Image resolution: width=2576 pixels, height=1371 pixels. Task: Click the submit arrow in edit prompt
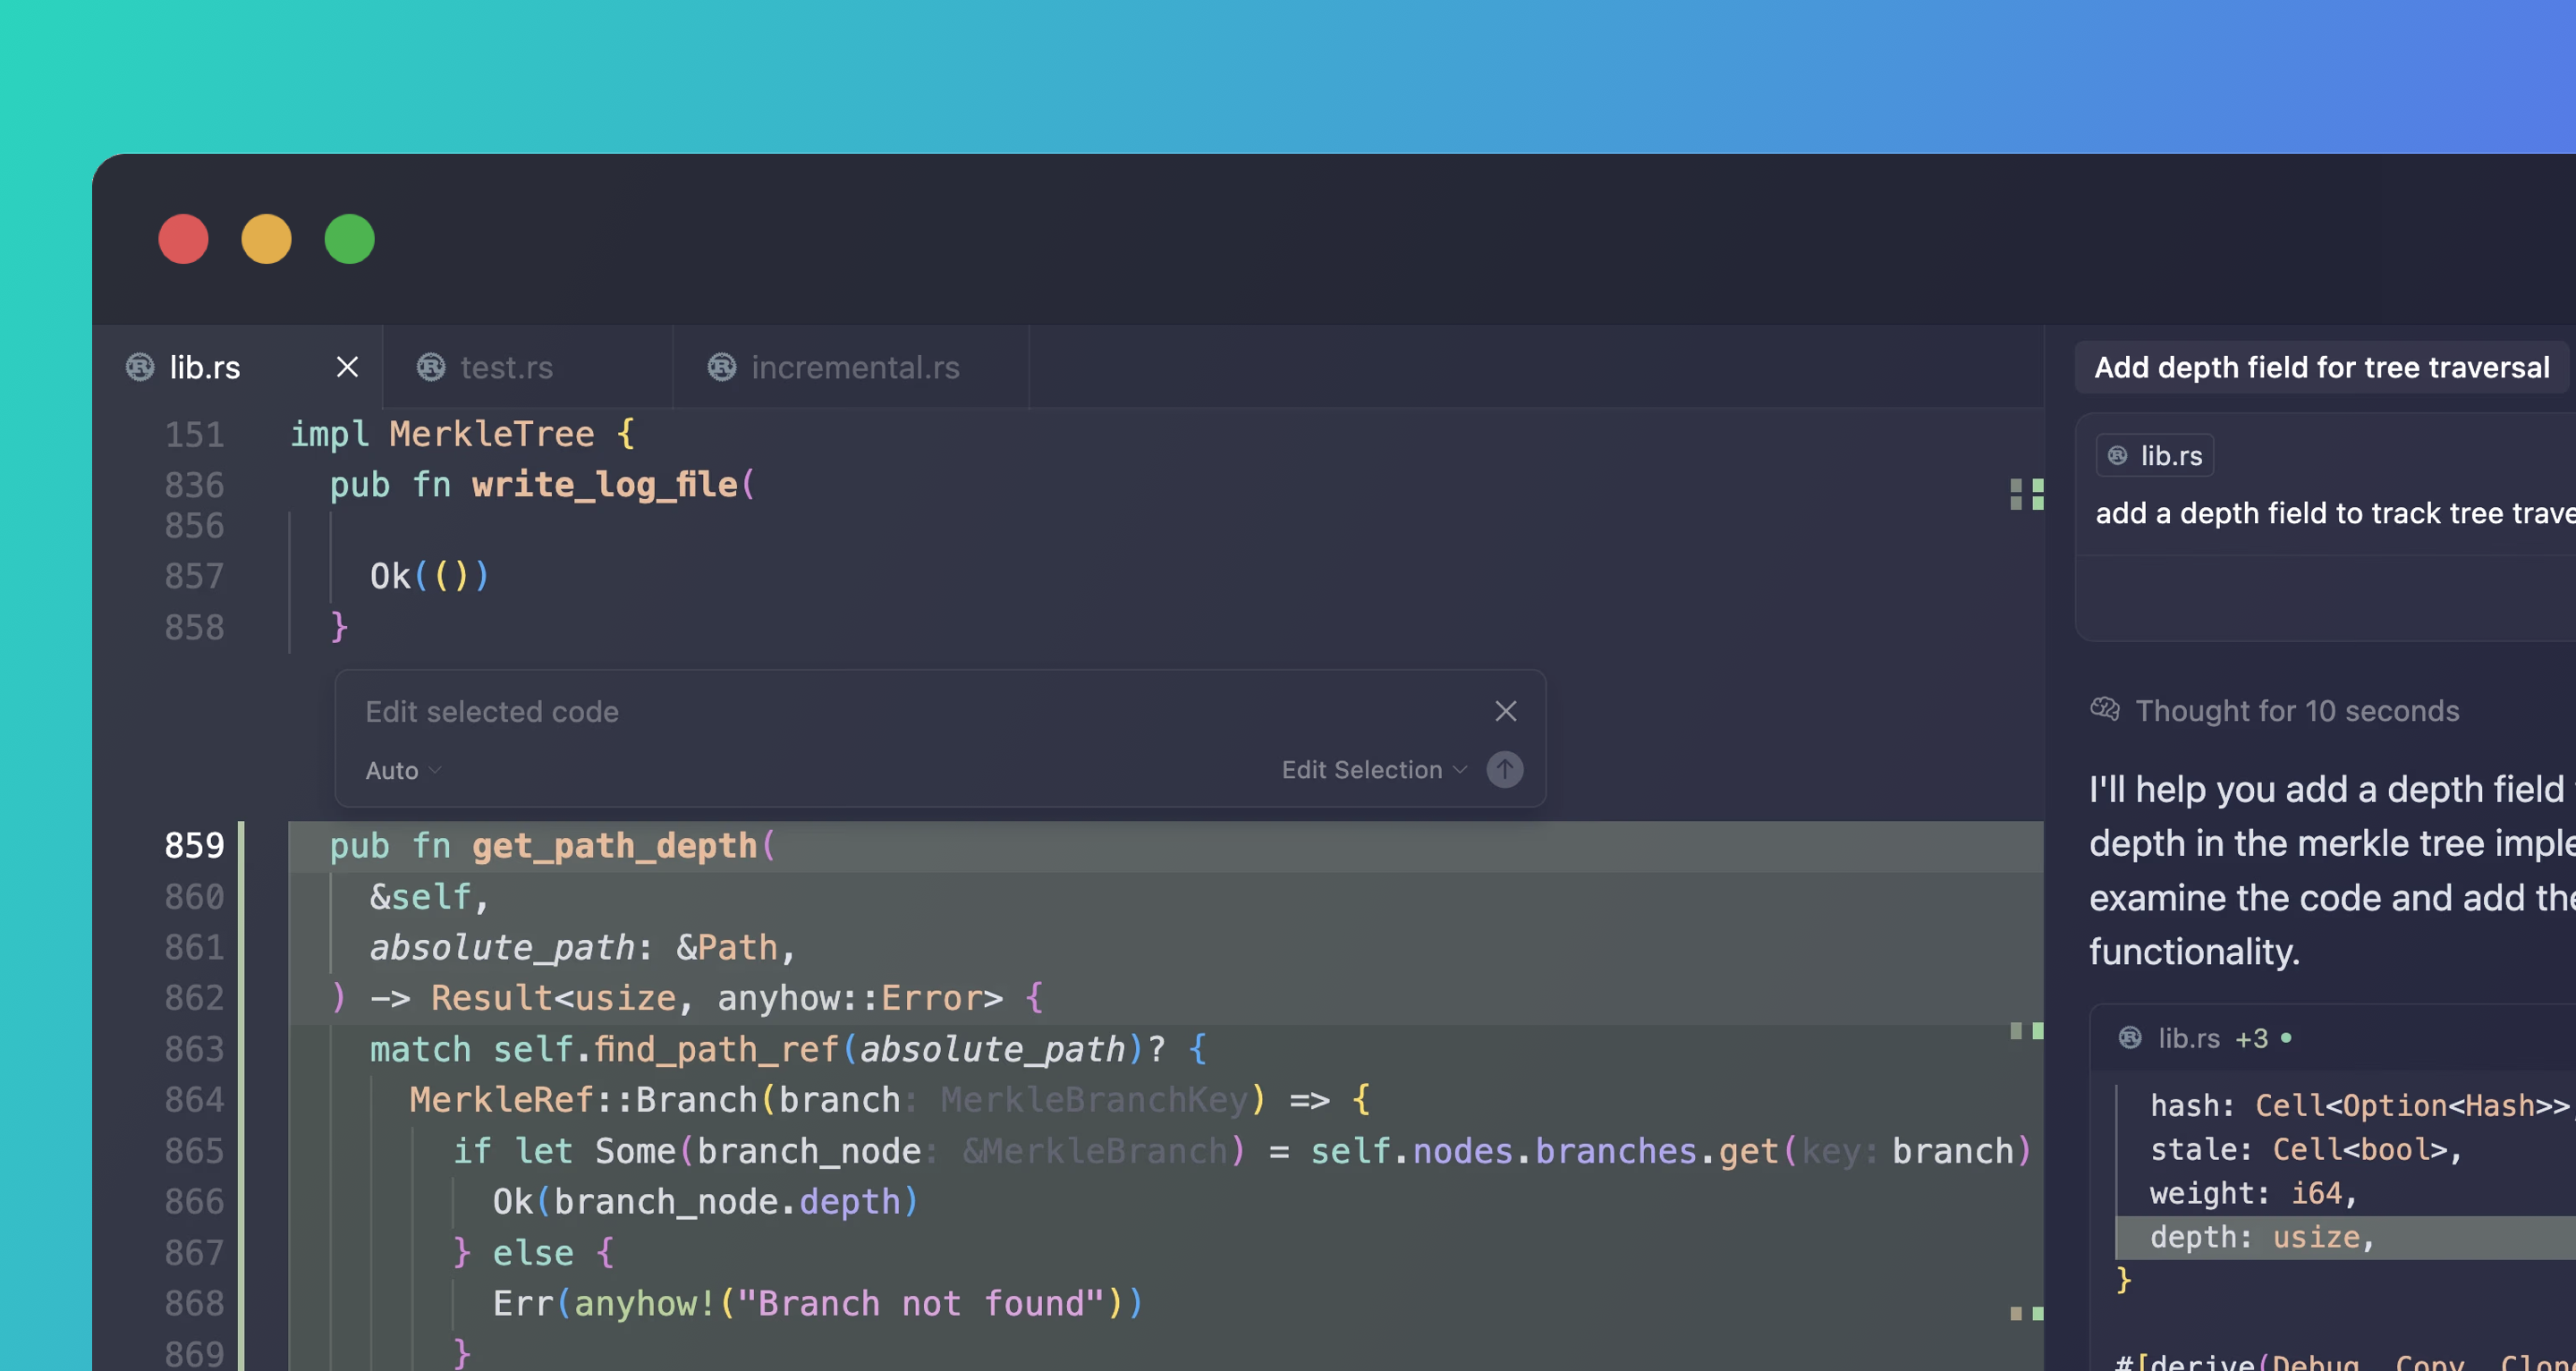click(1504, 769)
